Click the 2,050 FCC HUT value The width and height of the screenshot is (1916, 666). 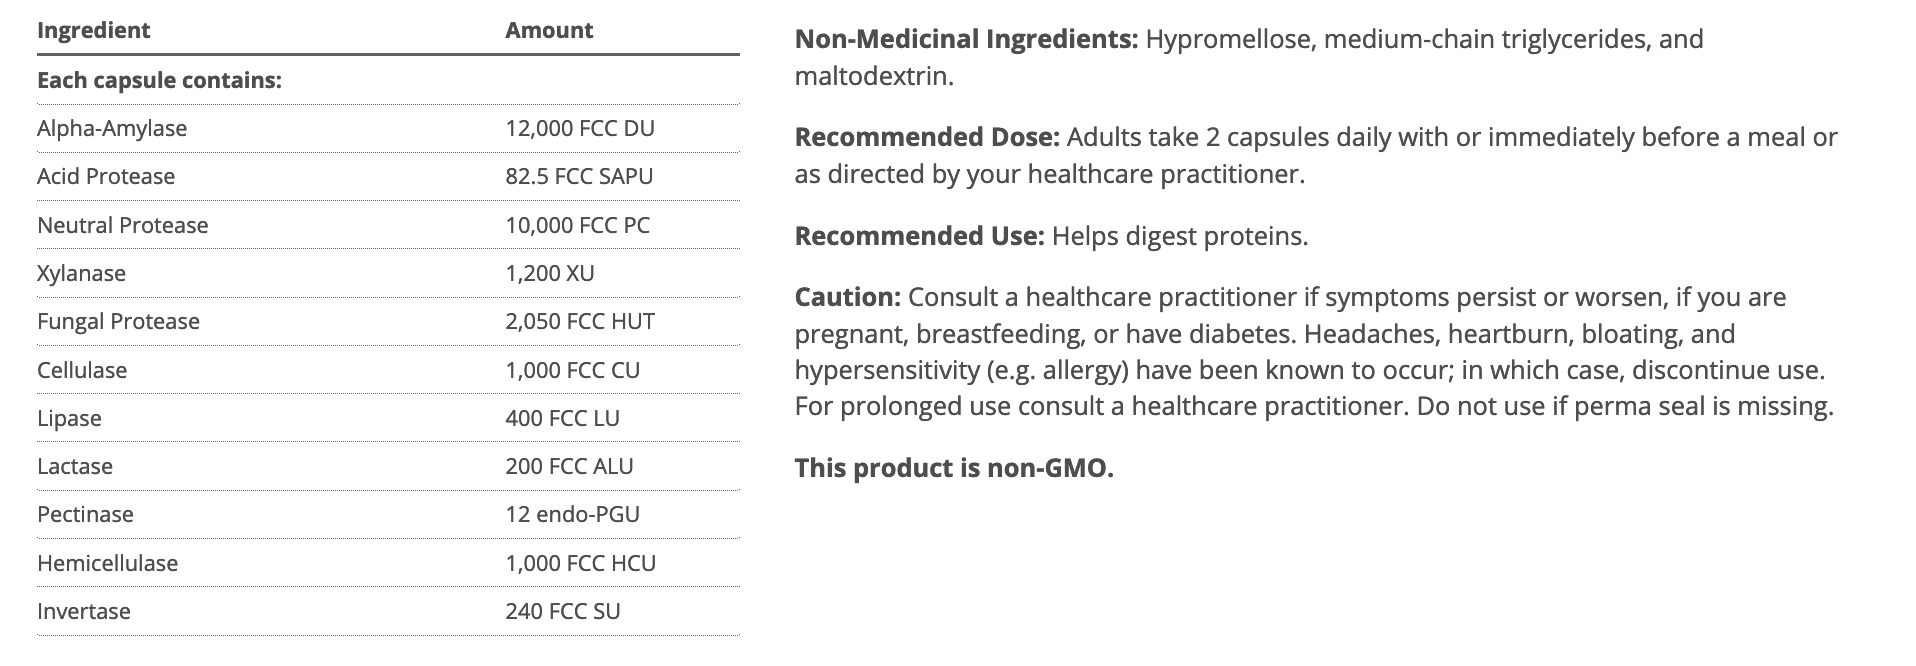[x=580, y=321]
